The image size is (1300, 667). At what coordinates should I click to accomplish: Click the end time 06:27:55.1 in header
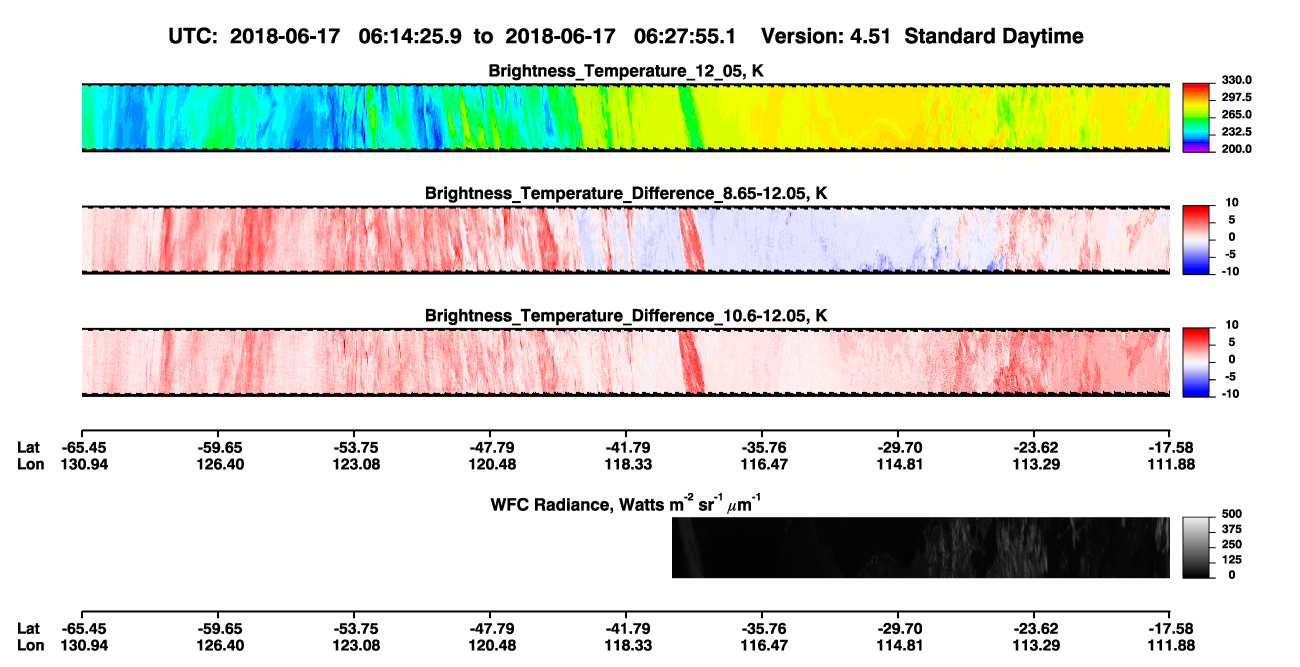(686, 36)
